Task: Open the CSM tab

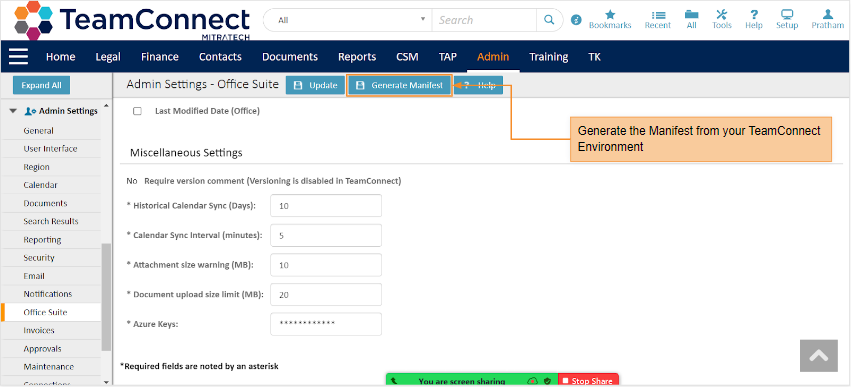Action: click(407, 56)
